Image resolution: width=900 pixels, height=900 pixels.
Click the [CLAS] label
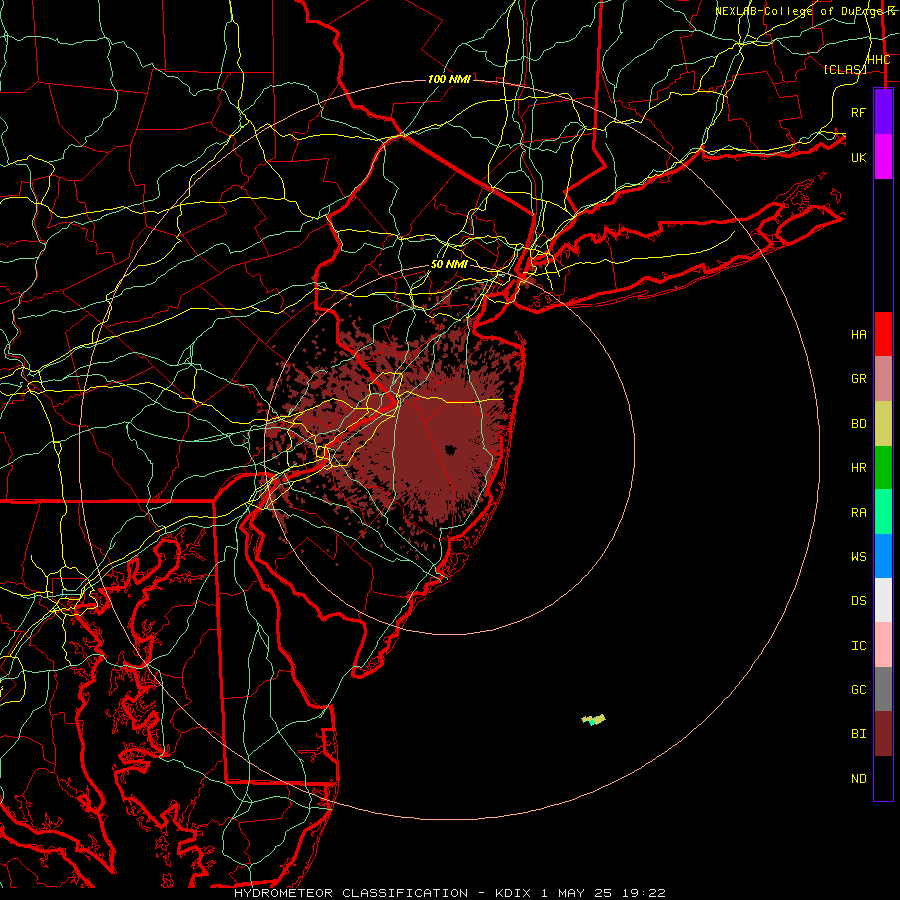[x=845, y=69]
